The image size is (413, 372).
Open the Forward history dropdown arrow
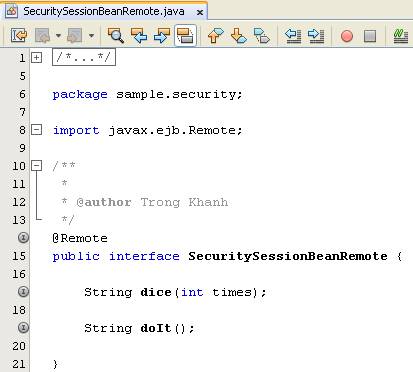[x=91, y=35]
